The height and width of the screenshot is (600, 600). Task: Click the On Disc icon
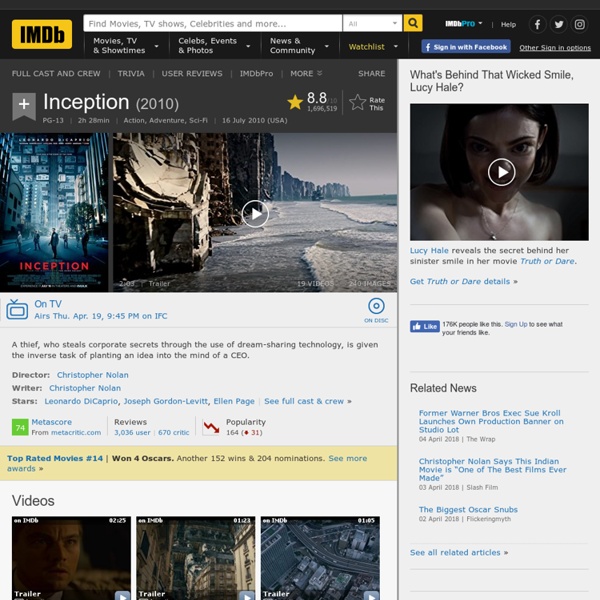[376, 310]
